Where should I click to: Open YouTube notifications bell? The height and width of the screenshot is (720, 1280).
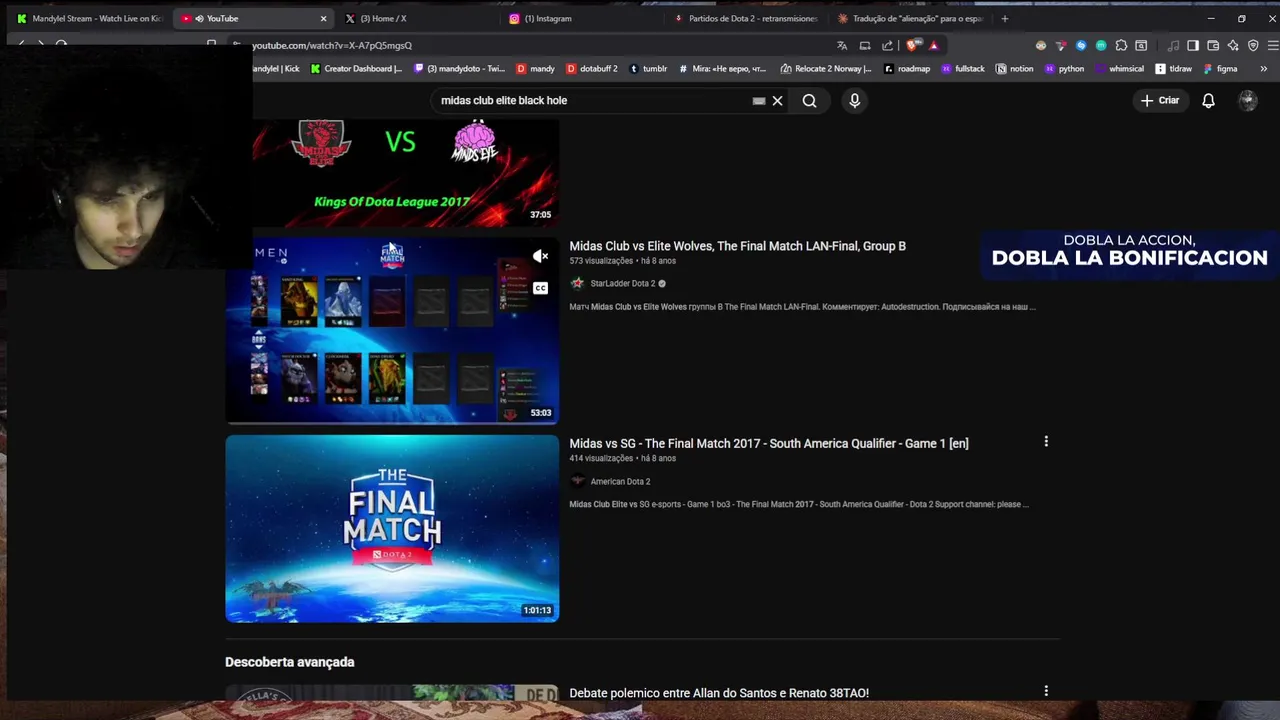(x=1208, y=100)
